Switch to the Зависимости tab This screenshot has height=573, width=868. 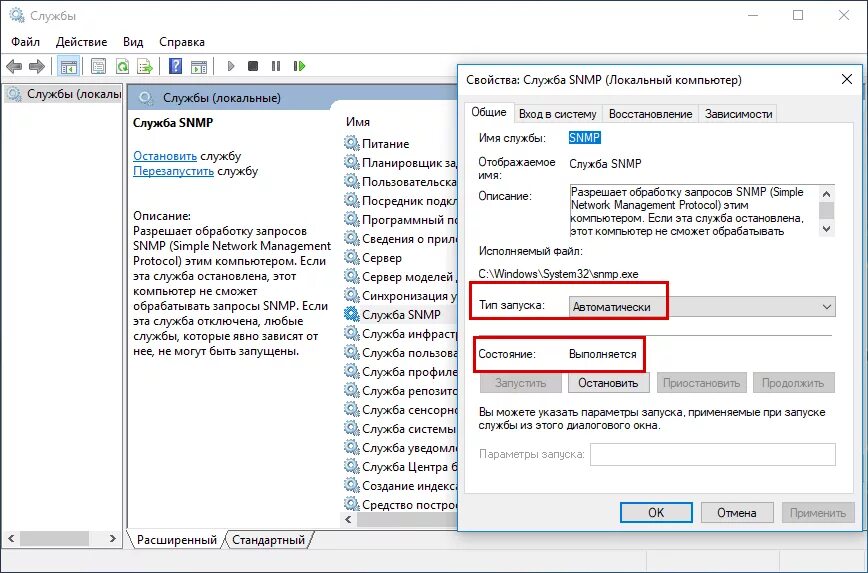coord(738,114)
